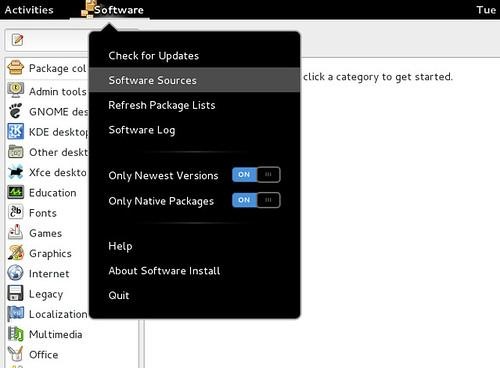Open the Software Log entry
Image resolution: width=500 pixels, height=368 pixels.
195,130
